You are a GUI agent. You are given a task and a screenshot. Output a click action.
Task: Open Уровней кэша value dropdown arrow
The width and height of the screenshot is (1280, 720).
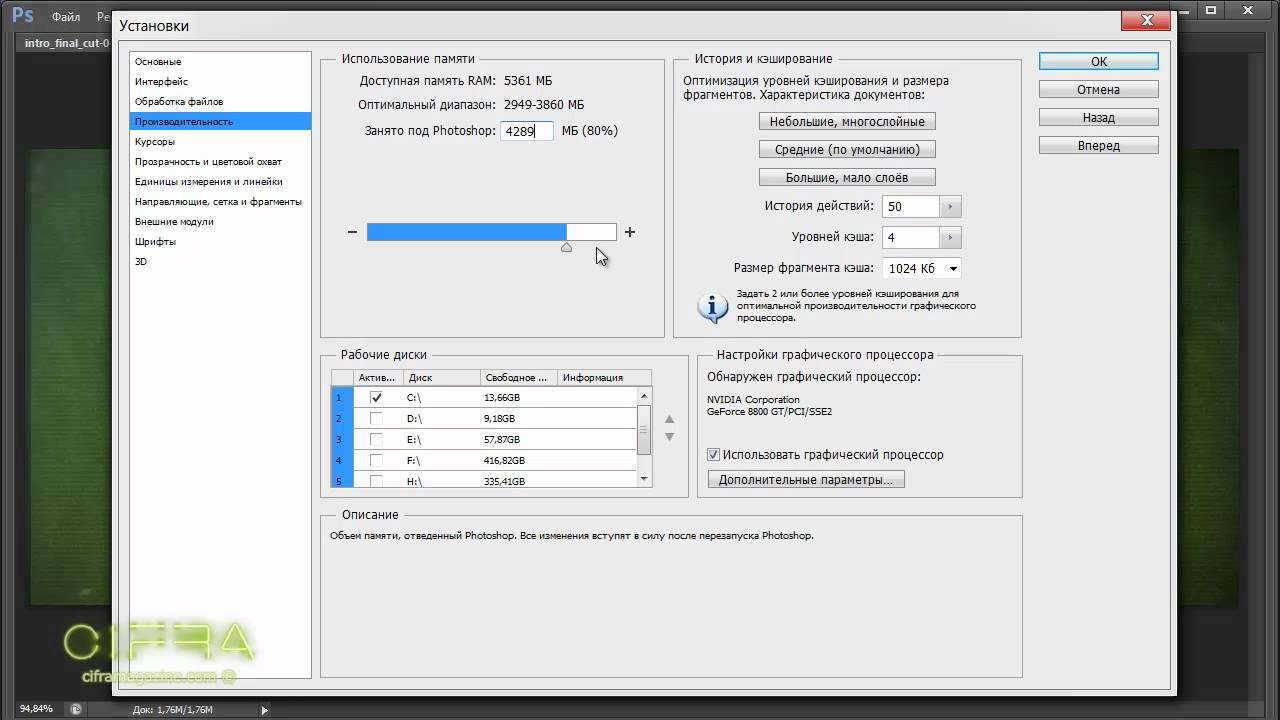950,238
